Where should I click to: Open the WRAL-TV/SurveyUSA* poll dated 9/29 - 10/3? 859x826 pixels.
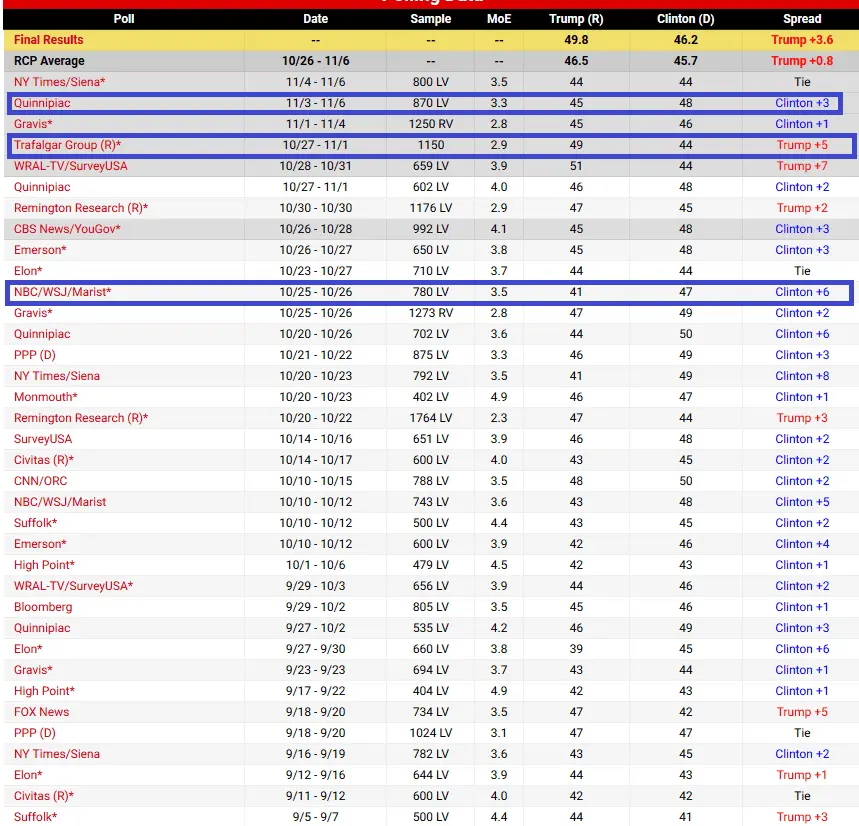[73, 586]
